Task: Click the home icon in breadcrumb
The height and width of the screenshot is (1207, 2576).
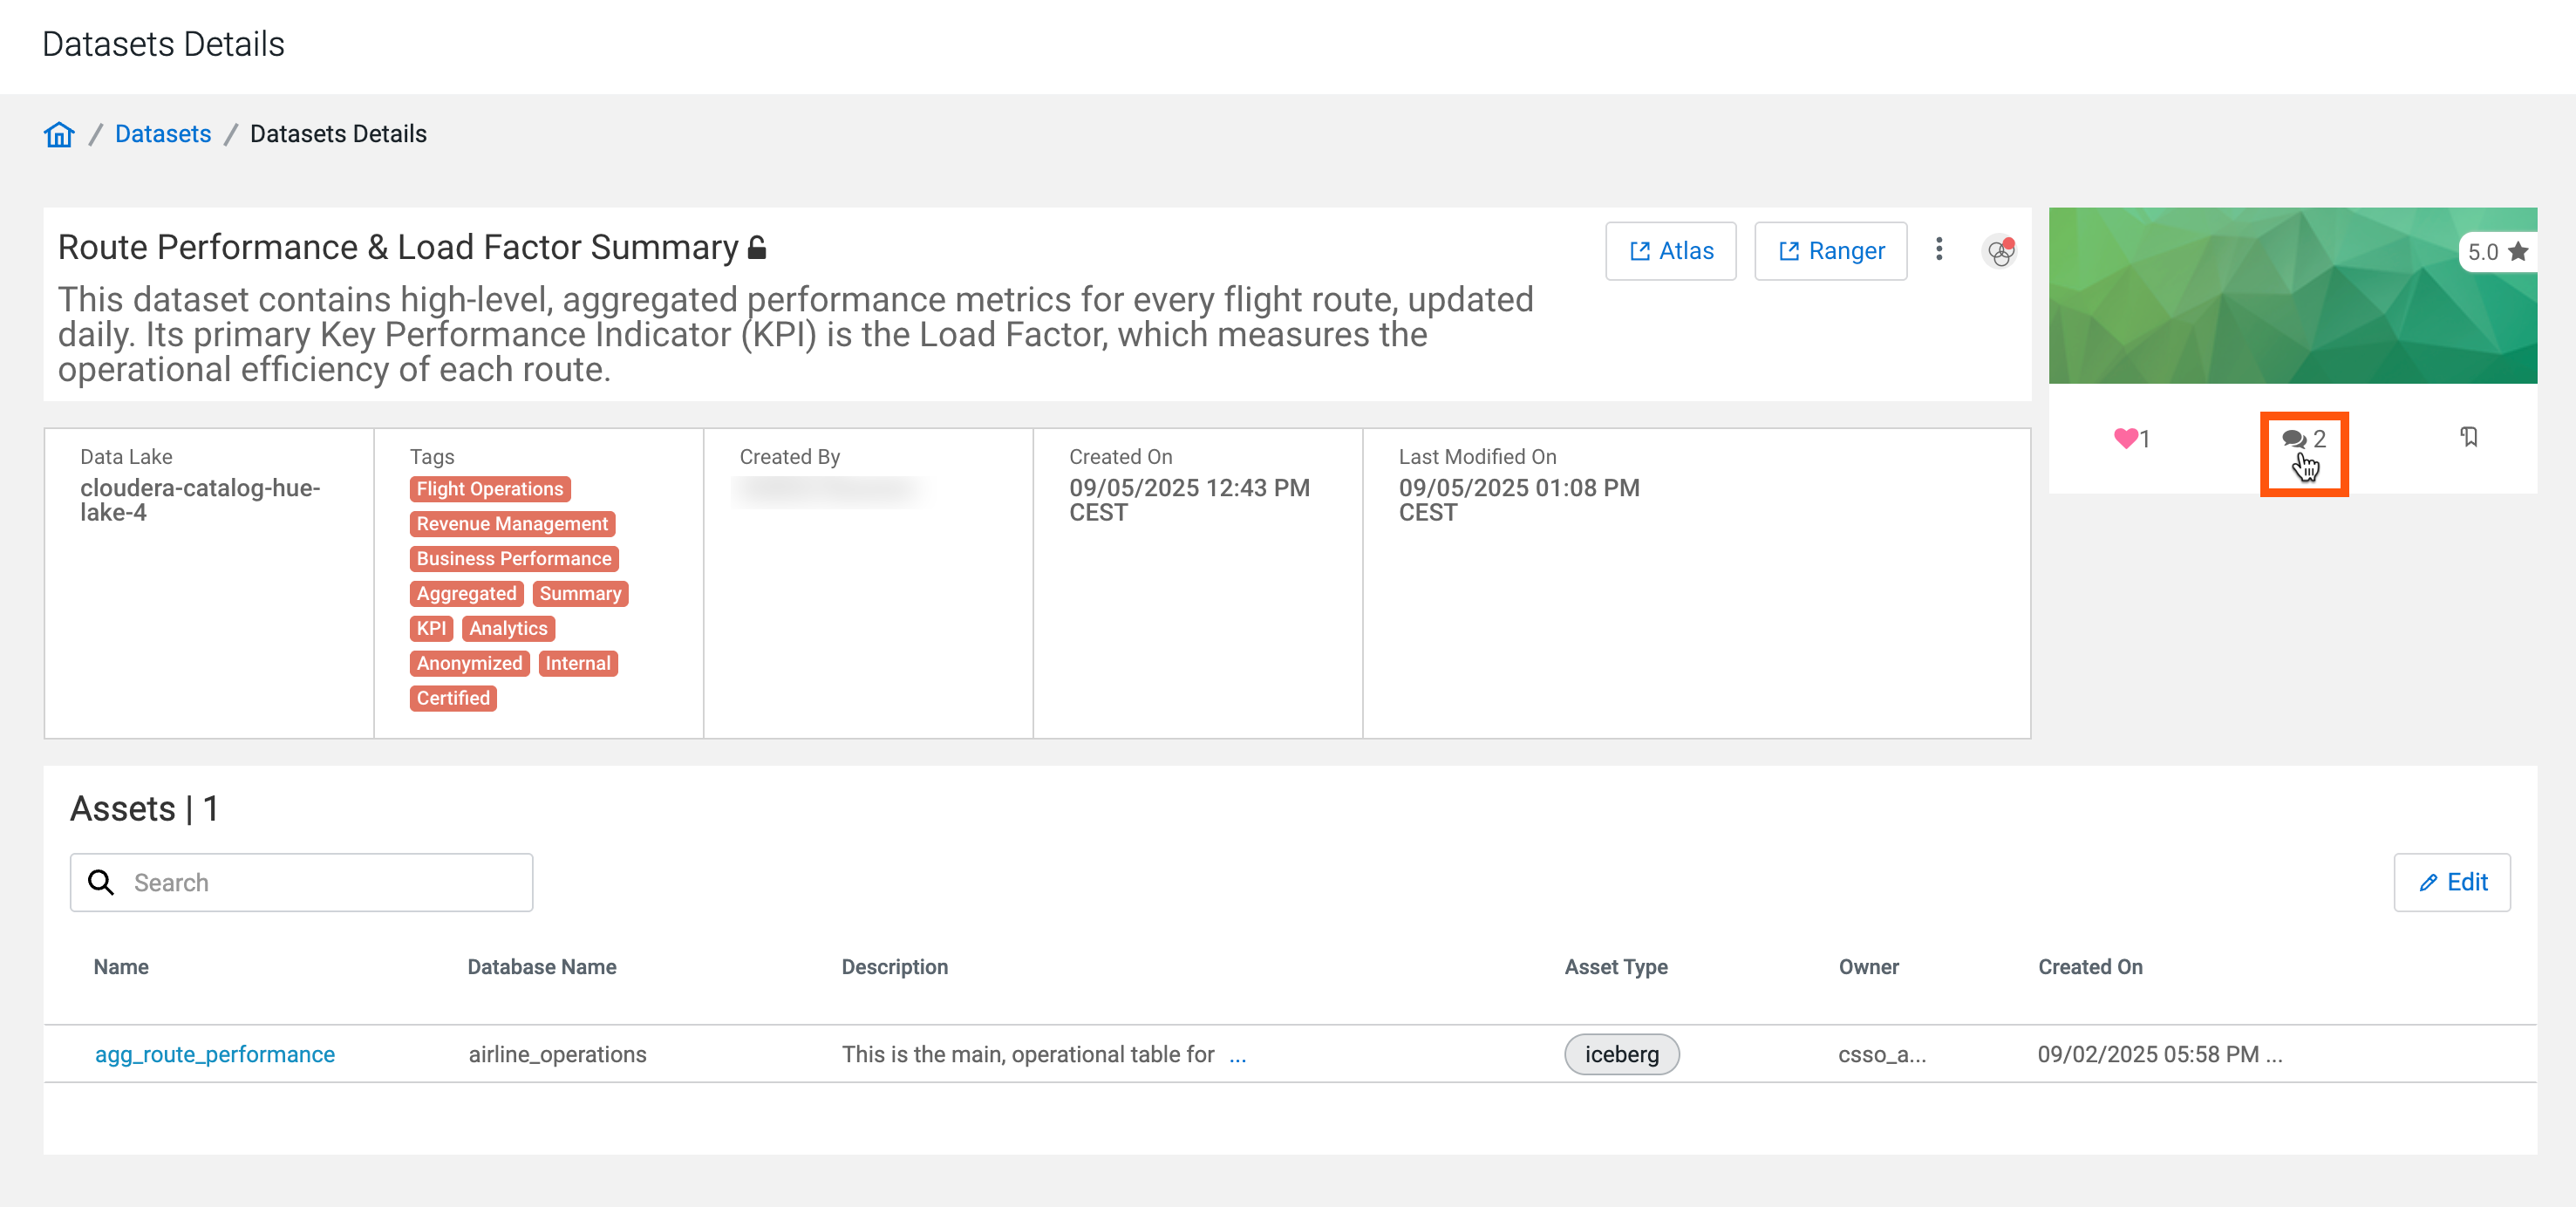Action: tap(59, 134)
